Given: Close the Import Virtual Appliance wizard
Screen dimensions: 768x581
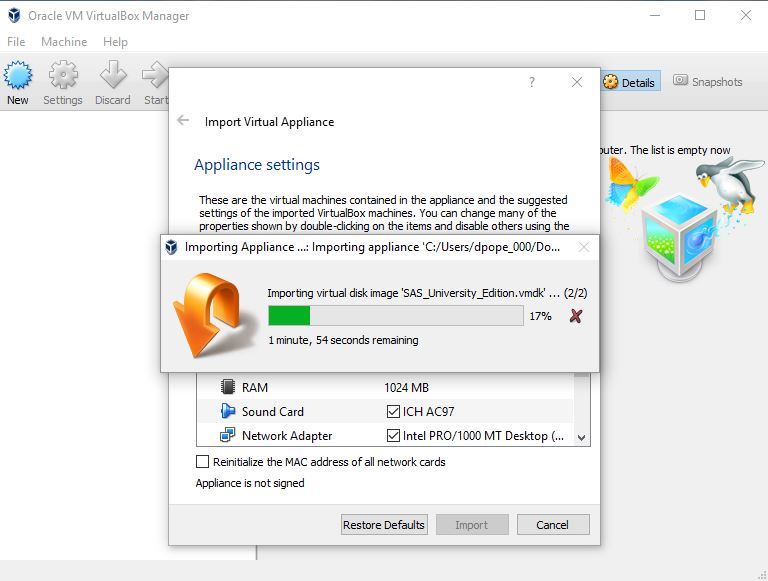Looking at the screenshot, I should coord(577,82).
